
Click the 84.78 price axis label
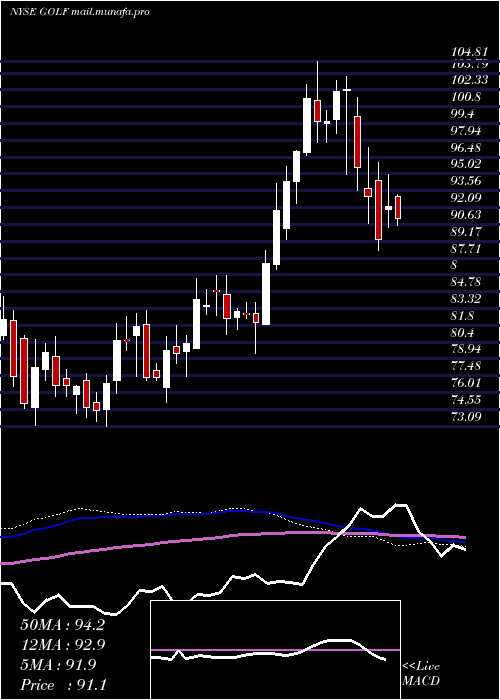466,282
